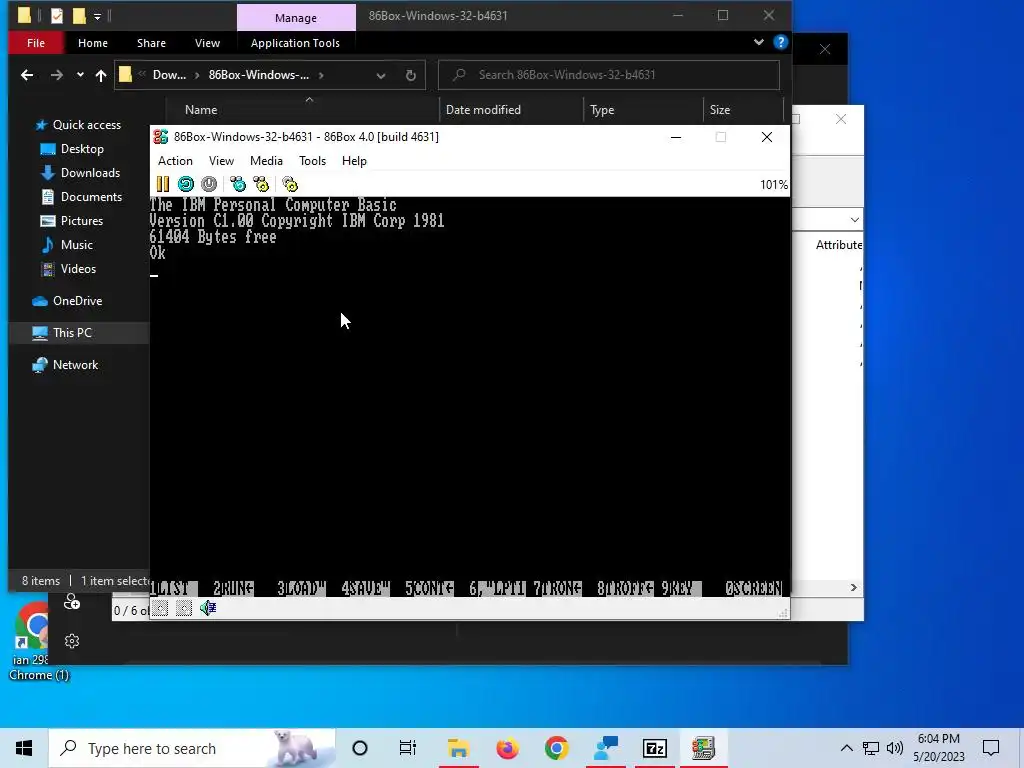Viewport: 1024px width, 768px height.
Task: Click the Explorer search box
Action: 609,75
